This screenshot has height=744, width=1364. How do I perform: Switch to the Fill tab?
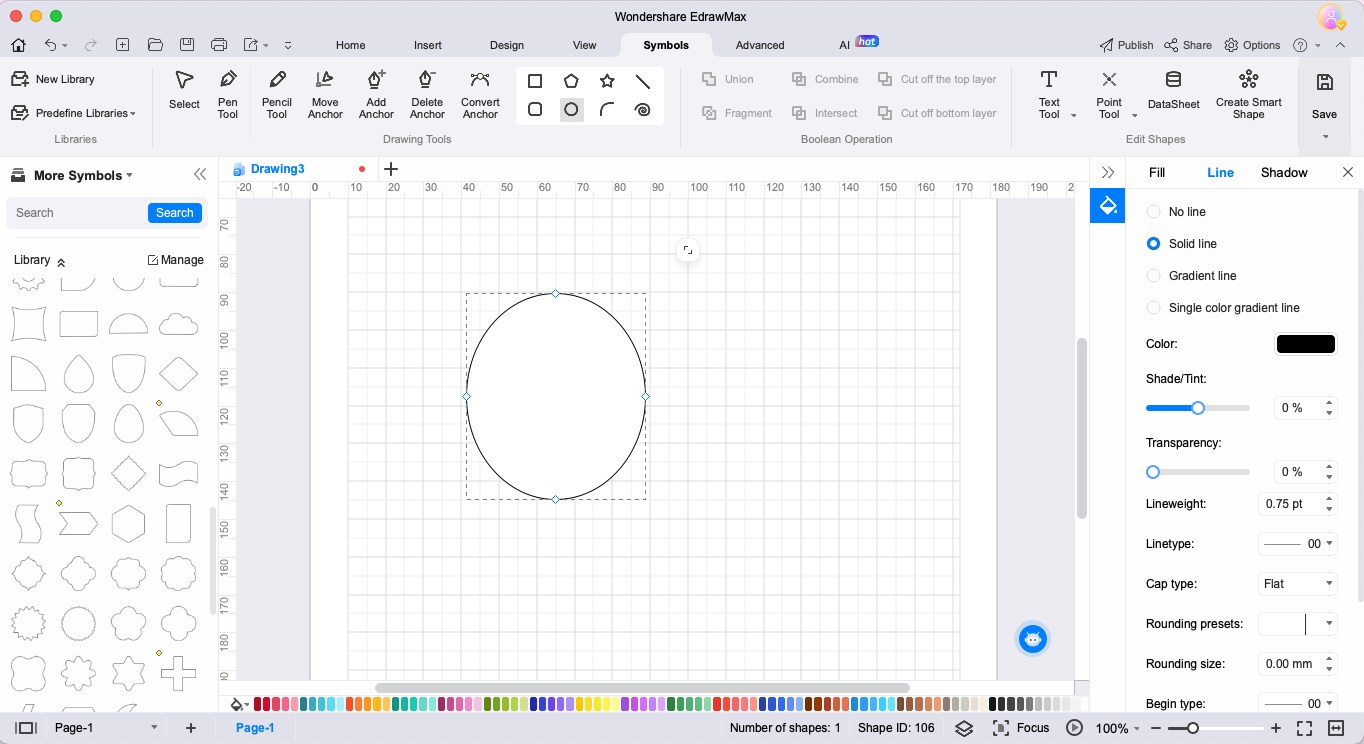[1157, 173]
